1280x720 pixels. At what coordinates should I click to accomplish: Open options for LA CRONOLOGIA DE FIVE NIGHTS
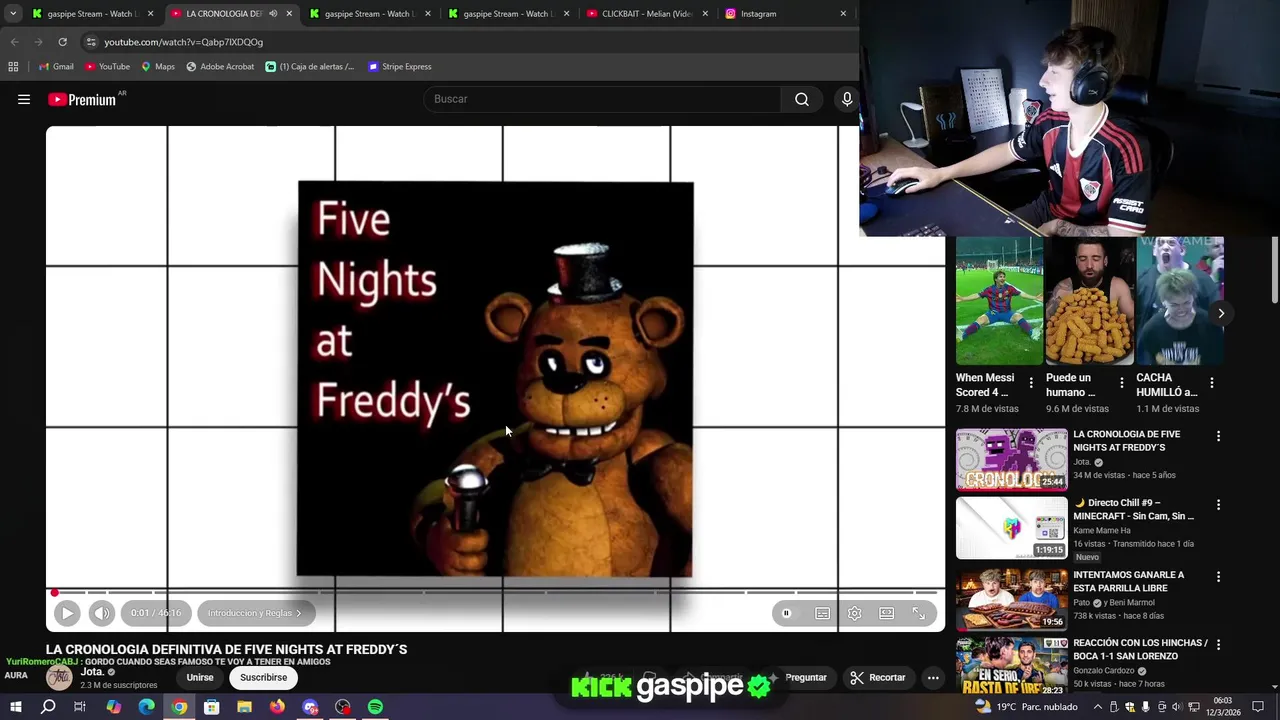click(x=1218, y=436)
